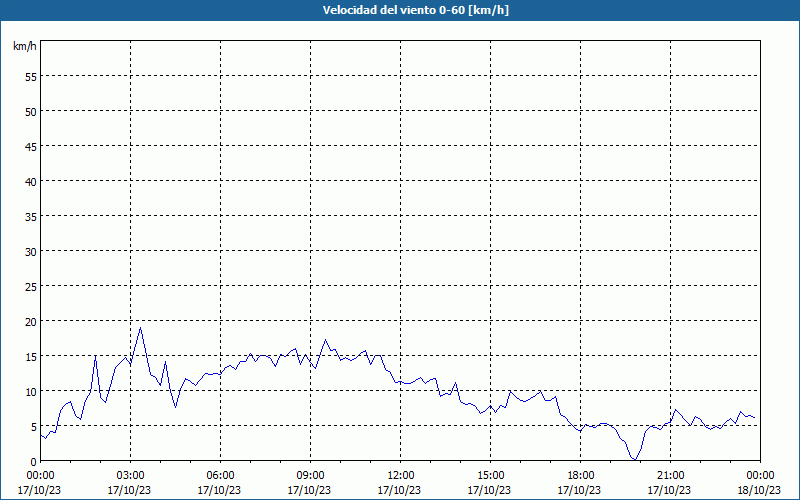800x500 pixels.
Task: Click the "17/10/23" date under 06:00
Action: (x=219, y=490)
